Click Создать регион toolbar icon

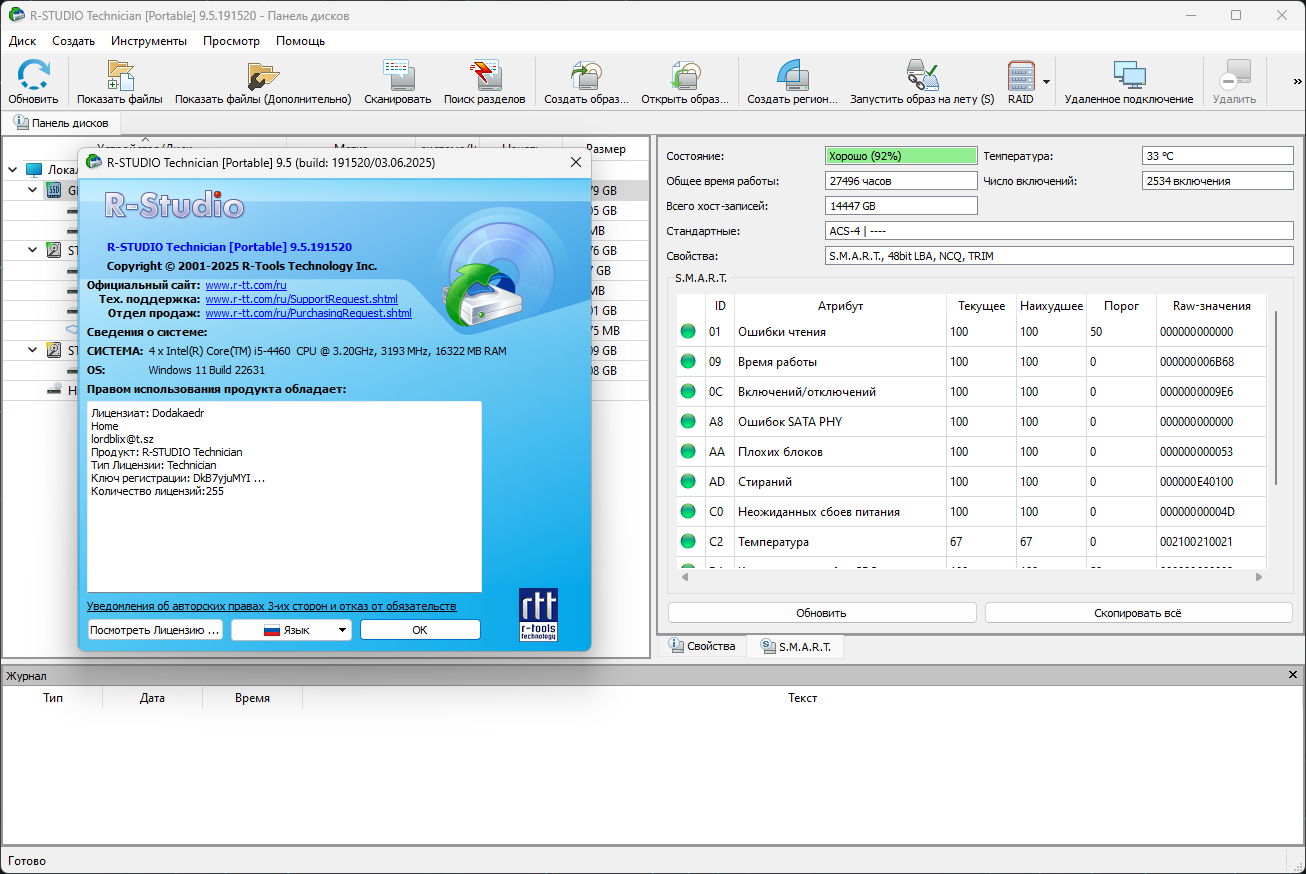pos(792,77)
